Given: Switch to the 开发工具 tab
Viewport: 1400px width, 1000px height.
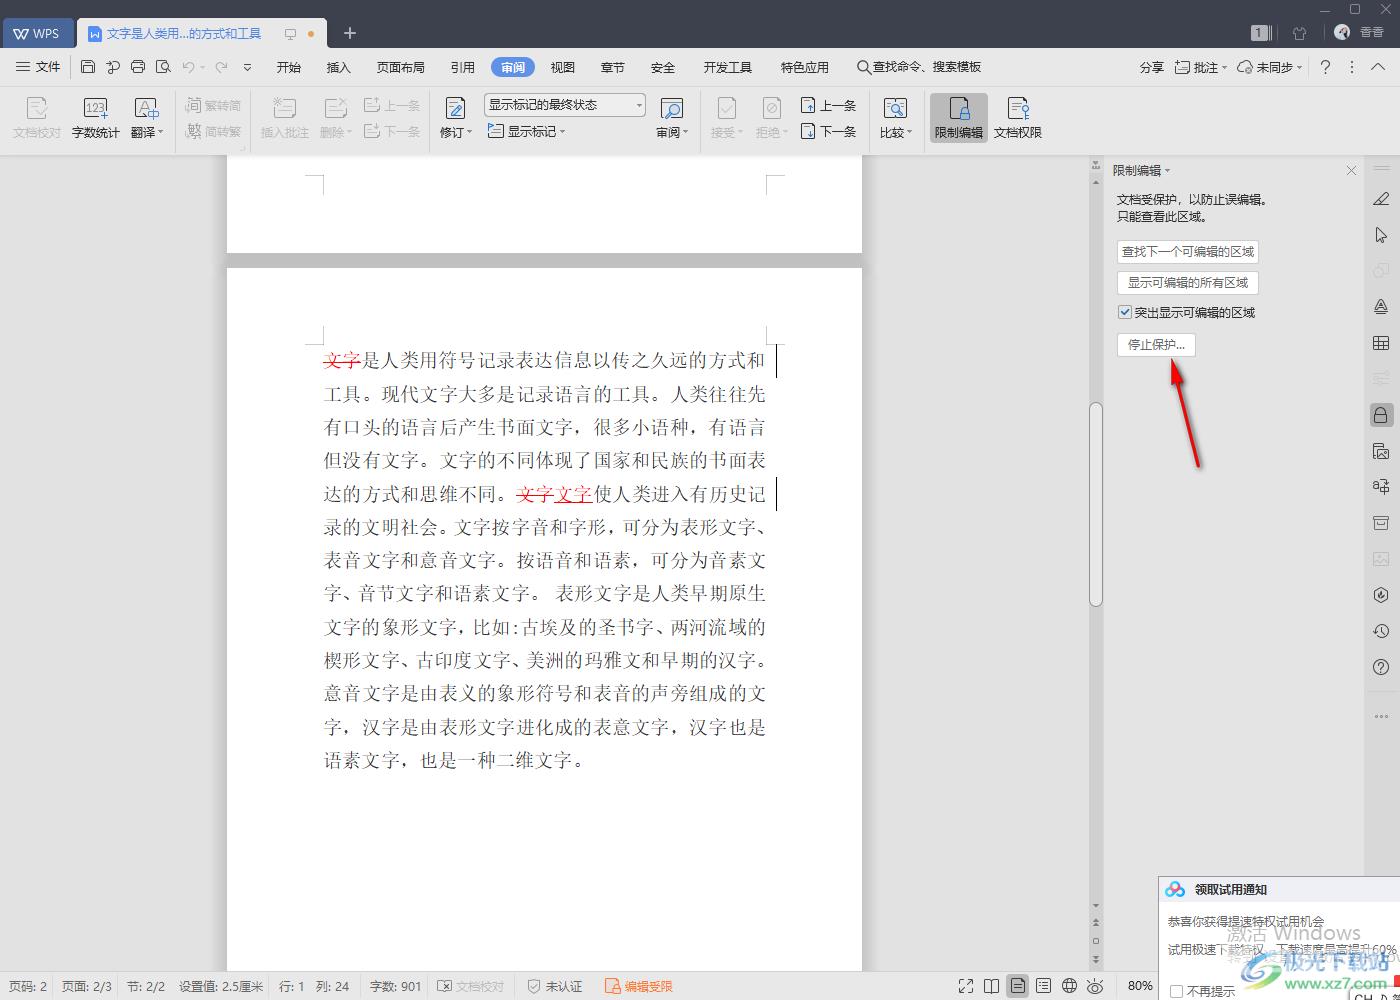Looking at the screenshot, I should 728,67.
